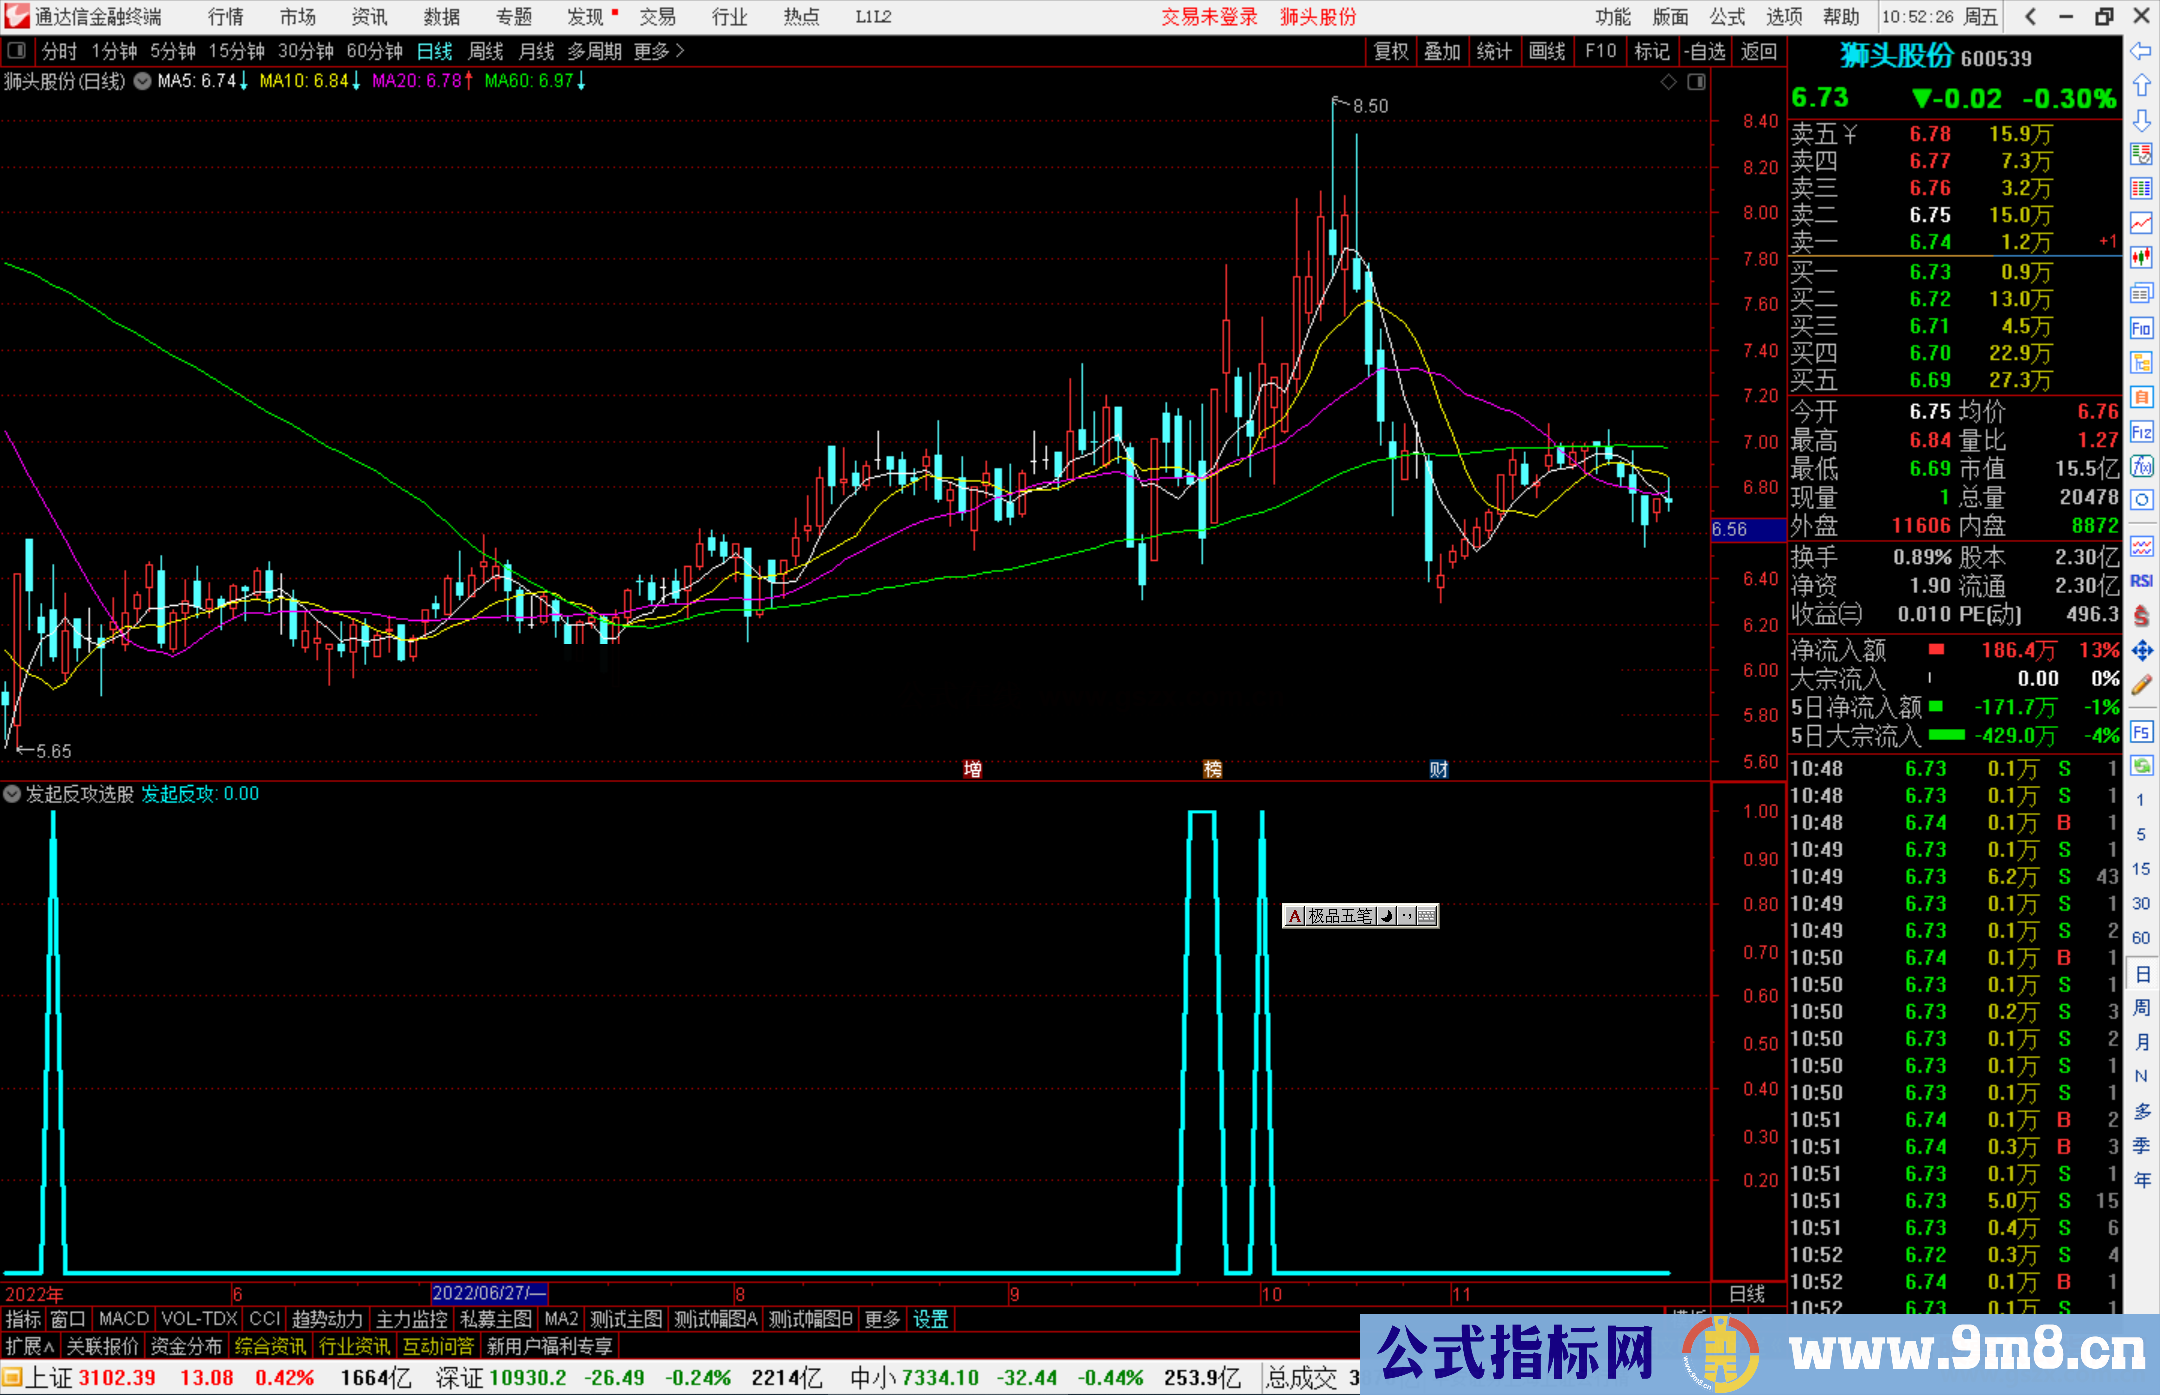2160x1395 pixels.
Task: Toggle the chart panel icon at top right
Action: point(1696,82)
